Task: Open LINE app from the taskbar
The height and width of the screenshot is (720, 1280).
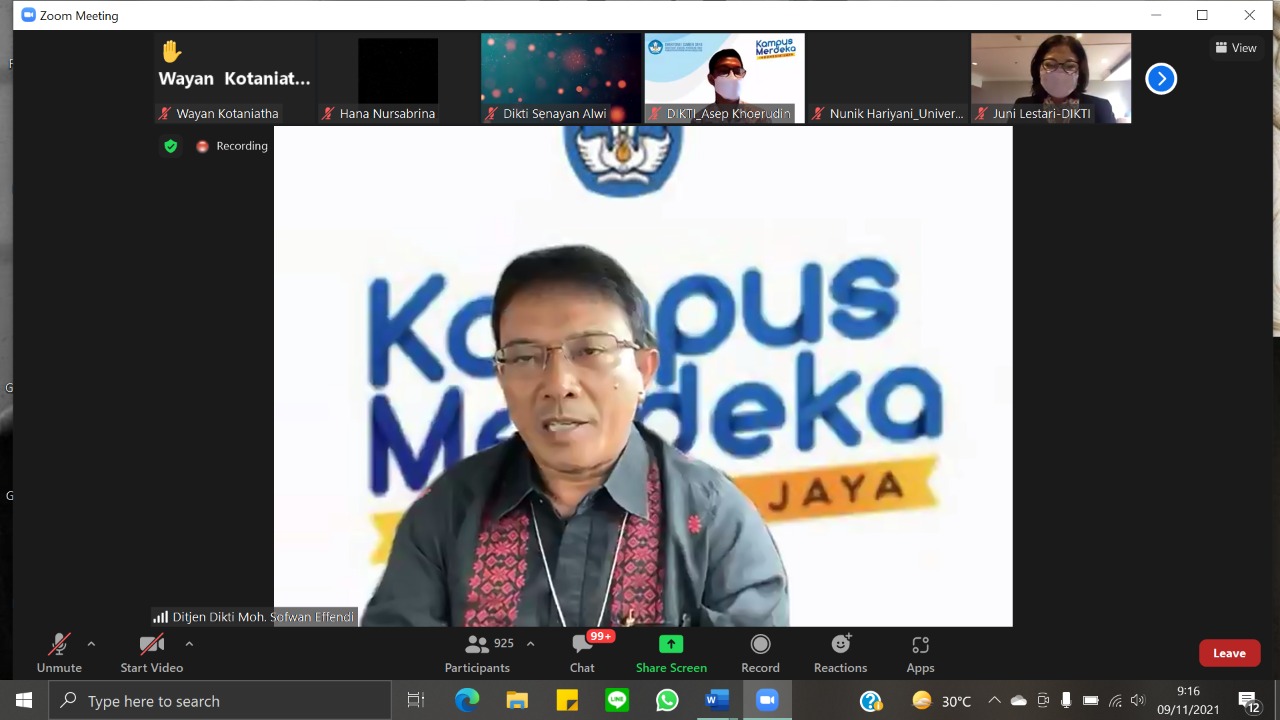Action: pos(617,701)
